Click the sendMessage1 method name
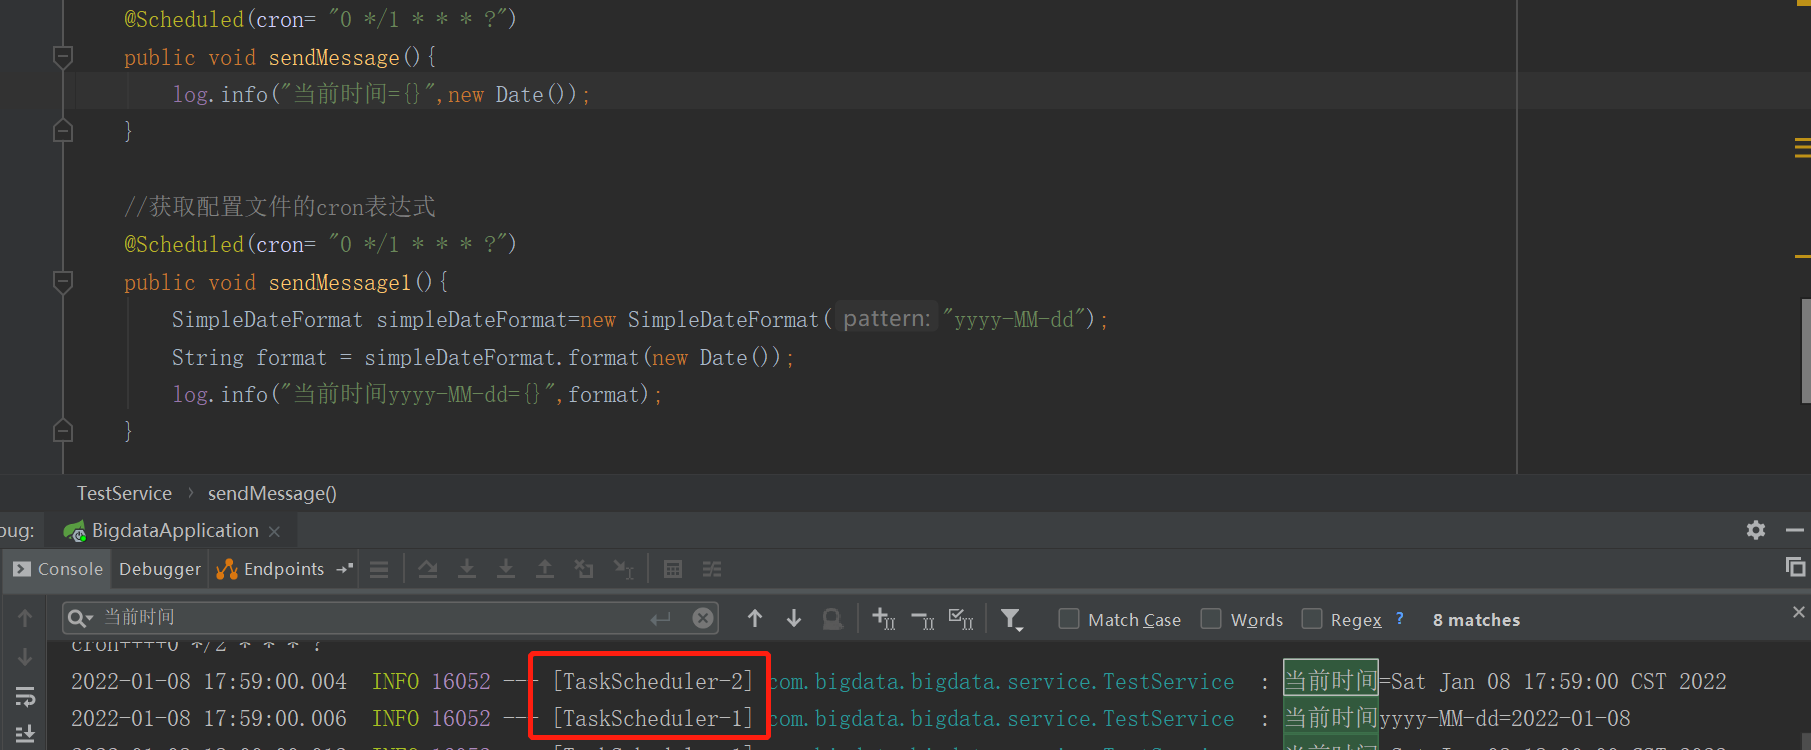This screenshot has width=1811, height=750. click(340, 283)
